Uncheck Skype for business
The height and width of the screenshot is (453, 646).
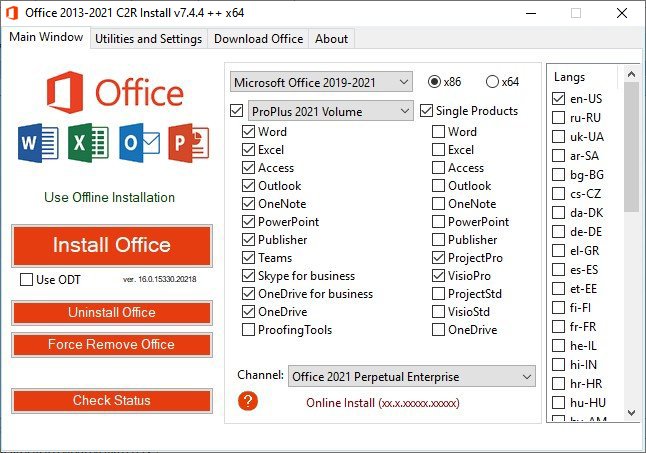point(248,276)
